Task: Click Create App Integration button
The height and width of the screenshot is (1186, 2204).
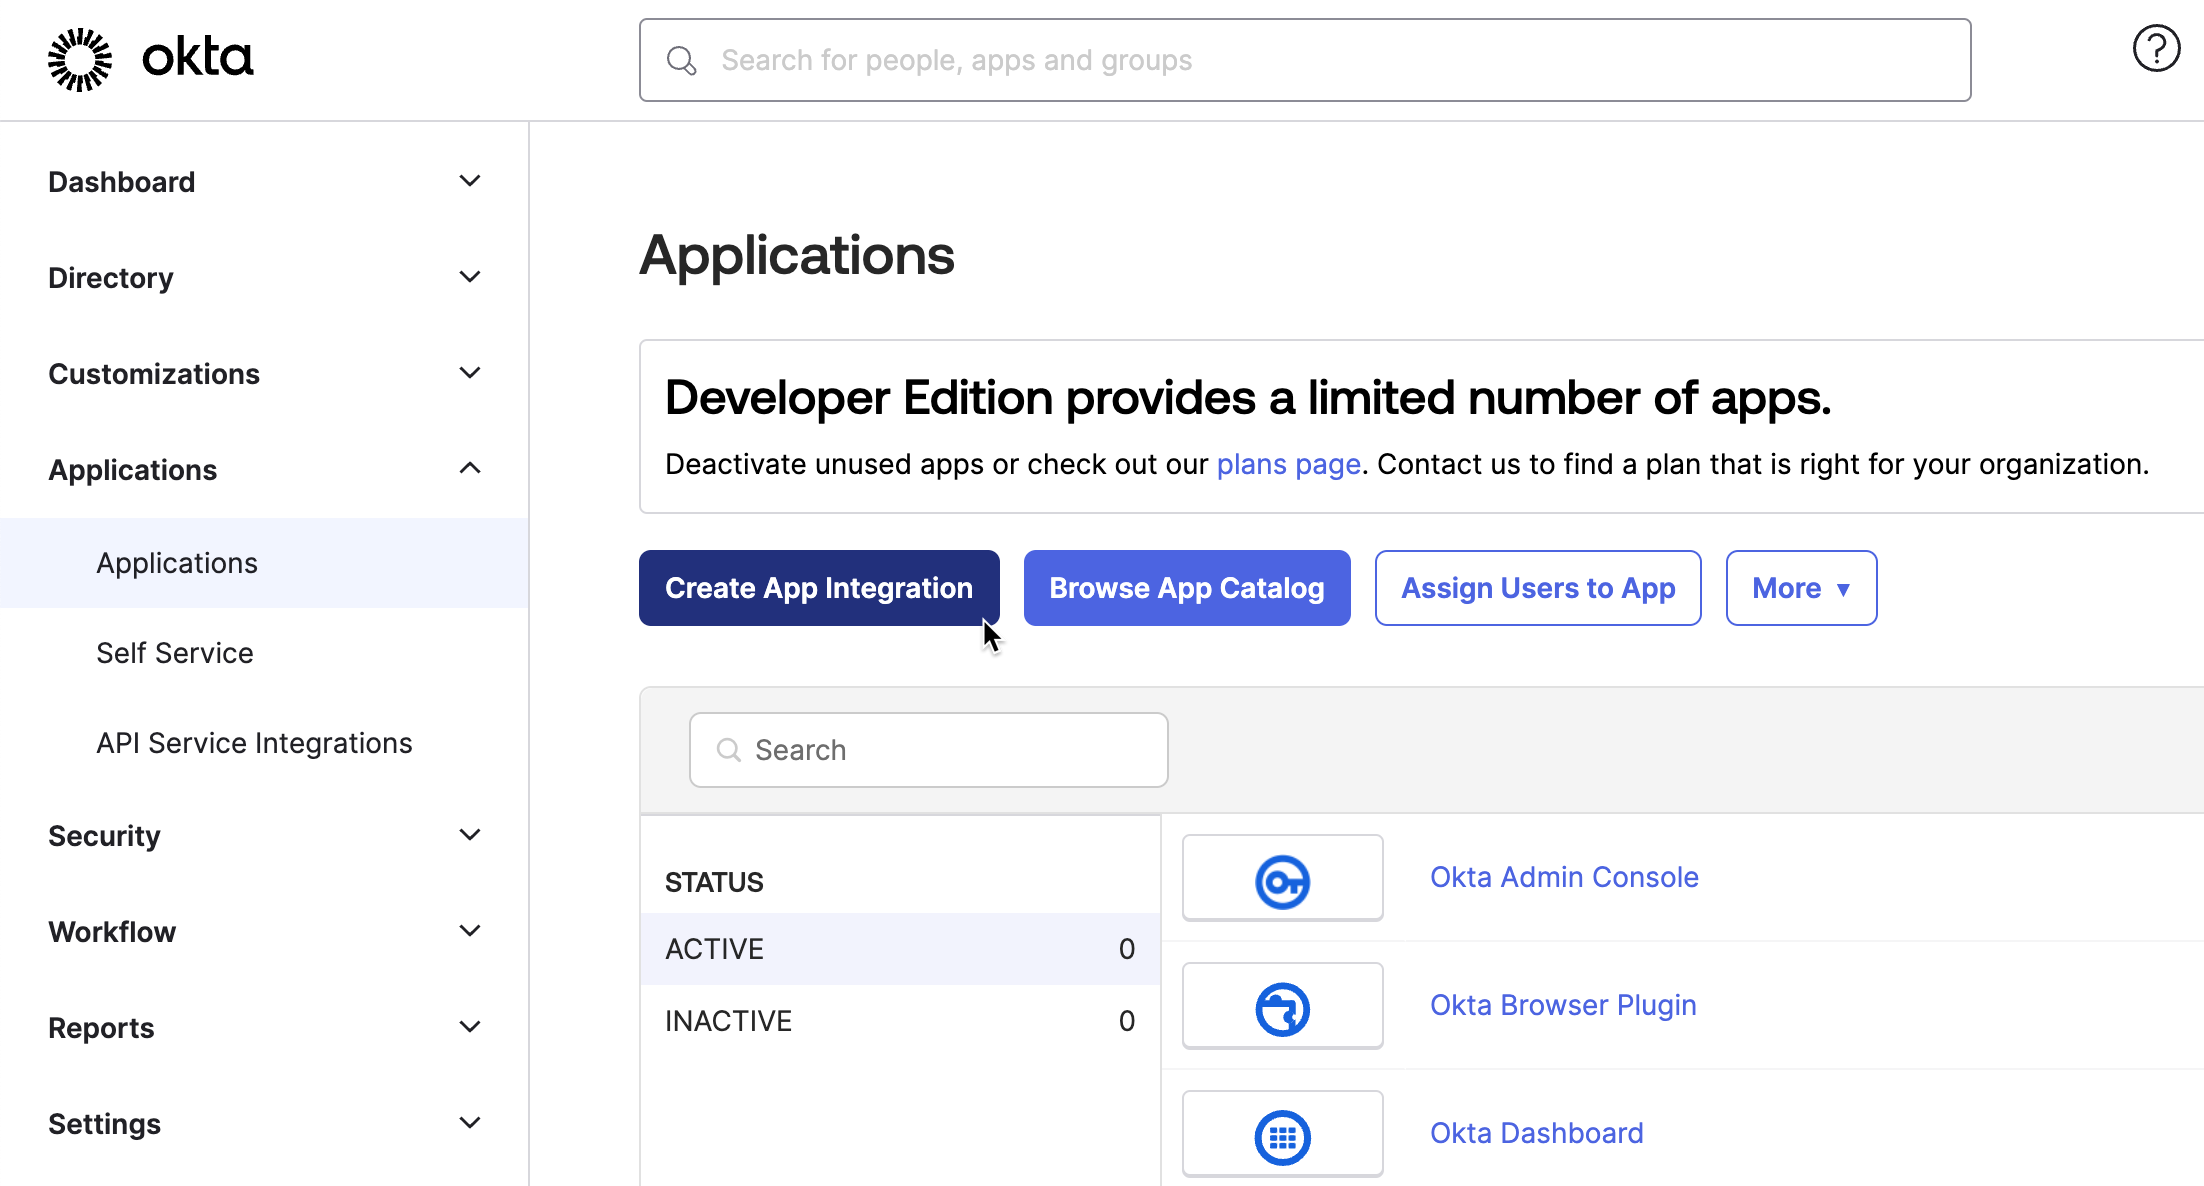Action: click(x=819, y=588)
